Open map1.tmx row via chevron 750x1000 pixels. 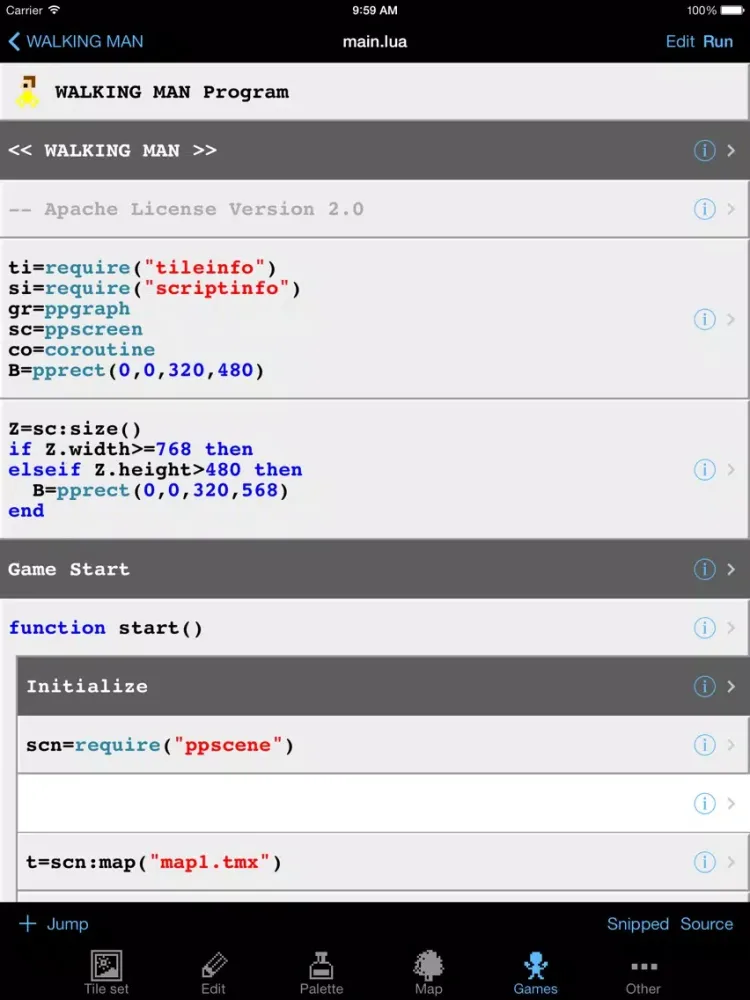coord(731,862)
